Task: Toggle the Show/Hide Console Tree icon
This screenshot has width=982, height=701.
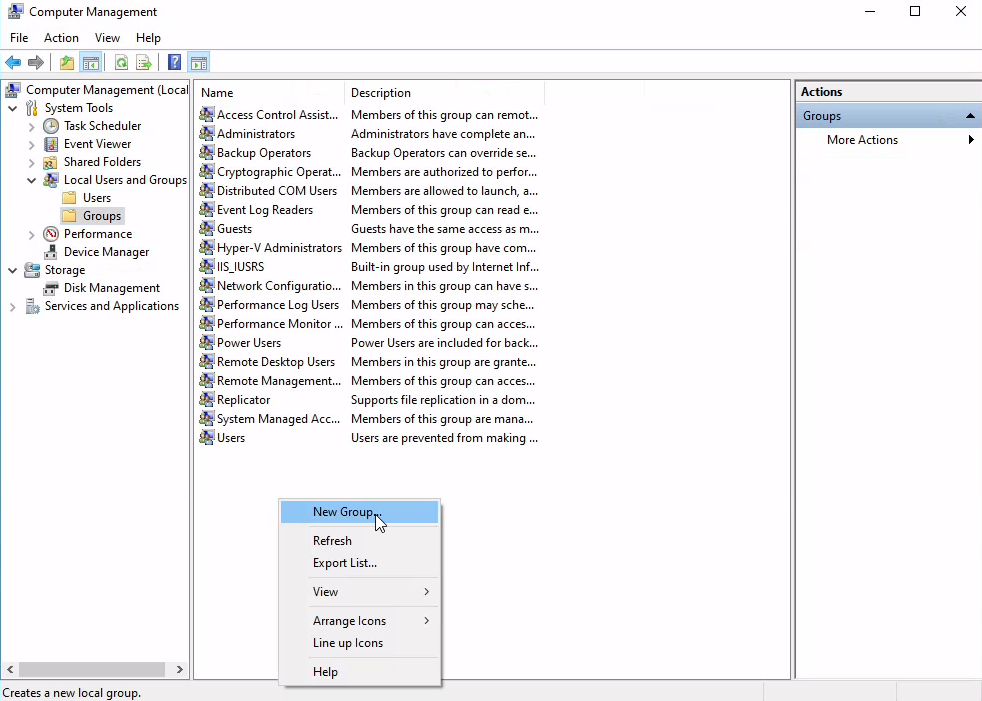Action: (91, 63)
